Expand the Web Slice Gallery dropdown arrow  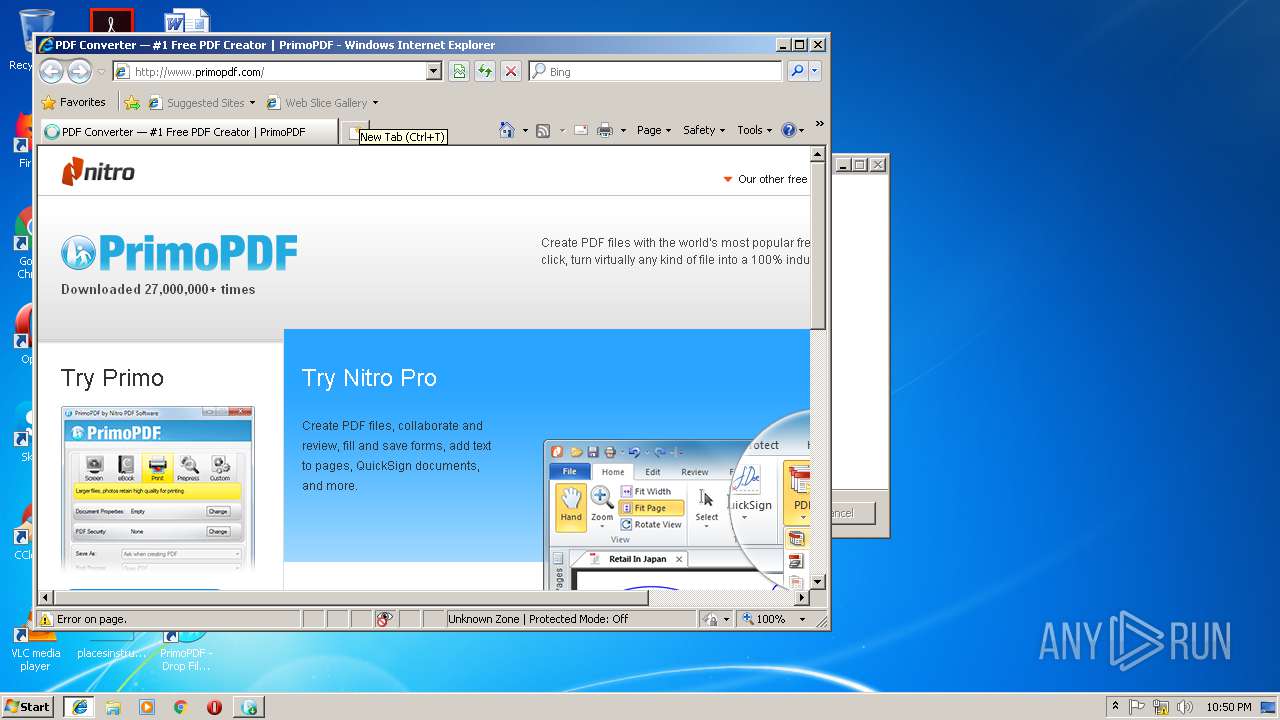coord(375,102)
